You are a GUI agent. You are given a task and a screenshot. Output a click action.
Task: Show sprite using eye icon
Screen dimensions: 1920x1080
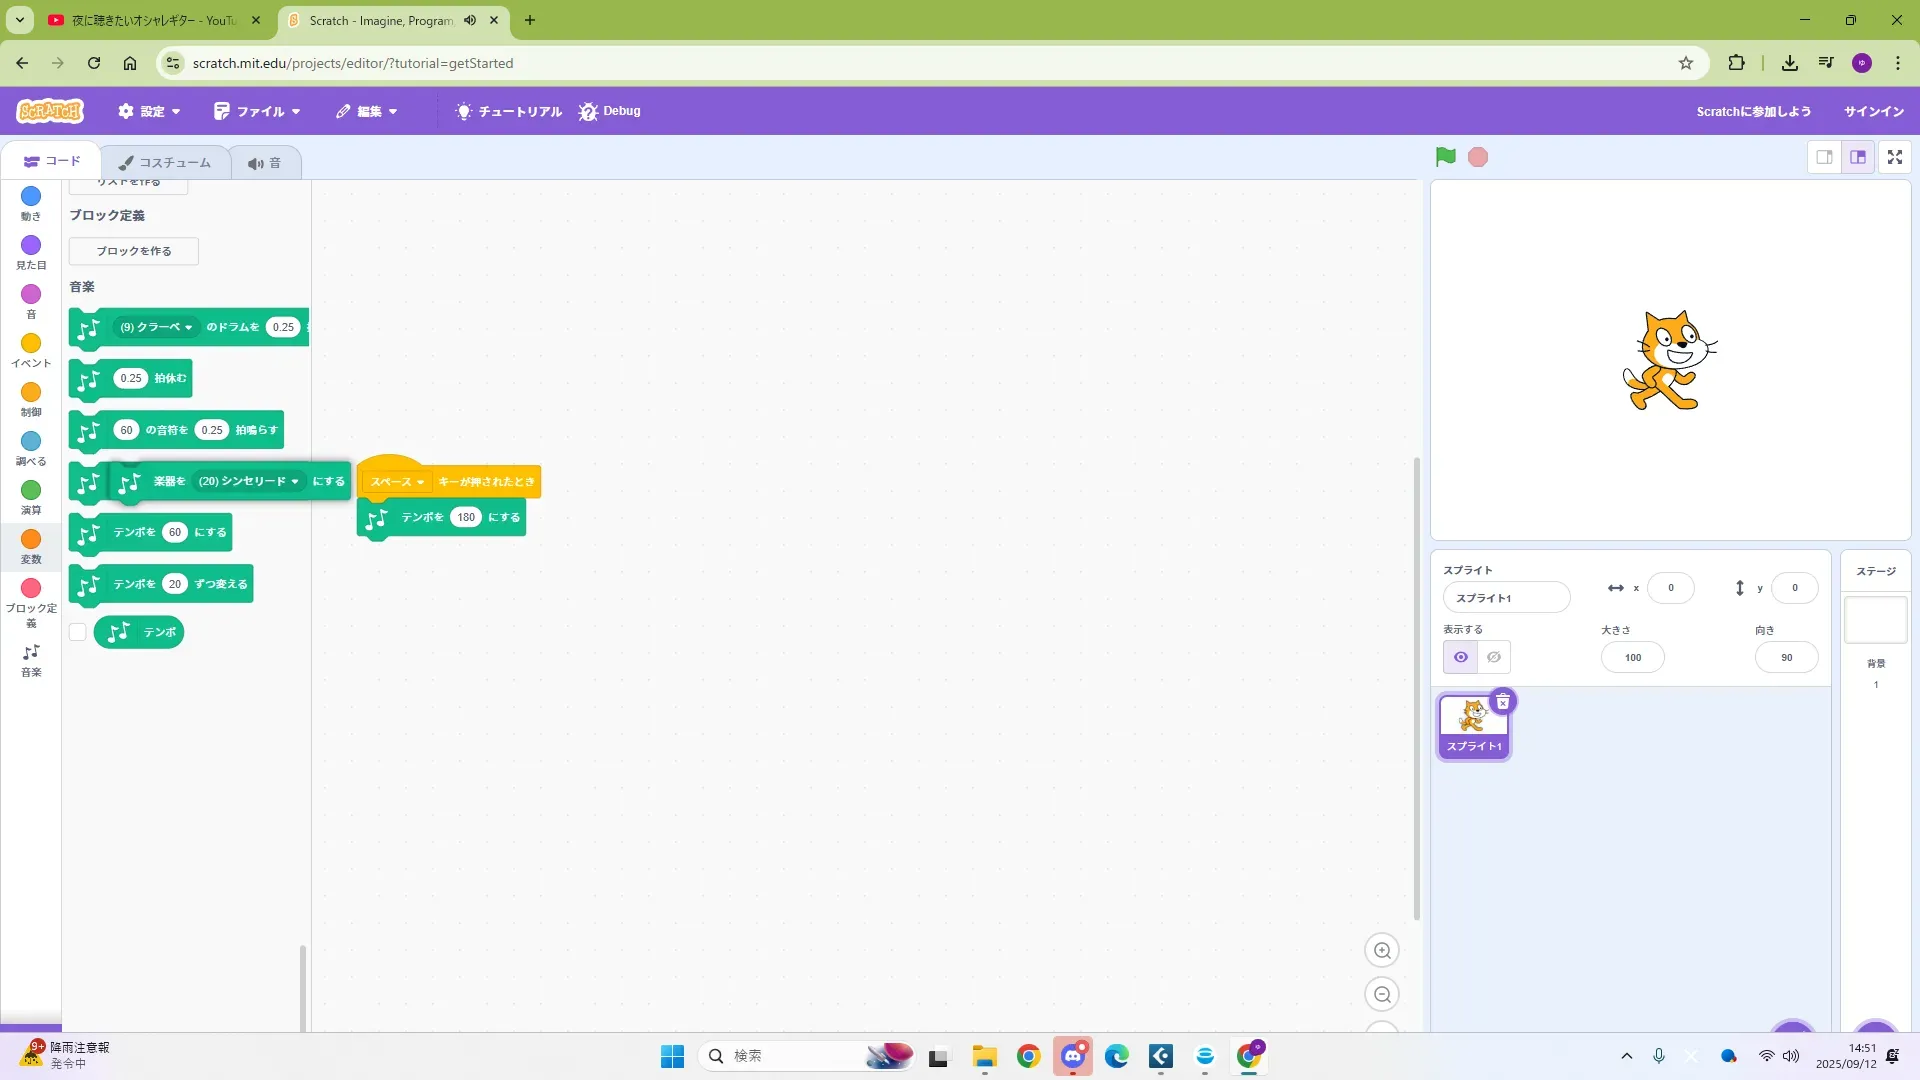(1460, 657)
